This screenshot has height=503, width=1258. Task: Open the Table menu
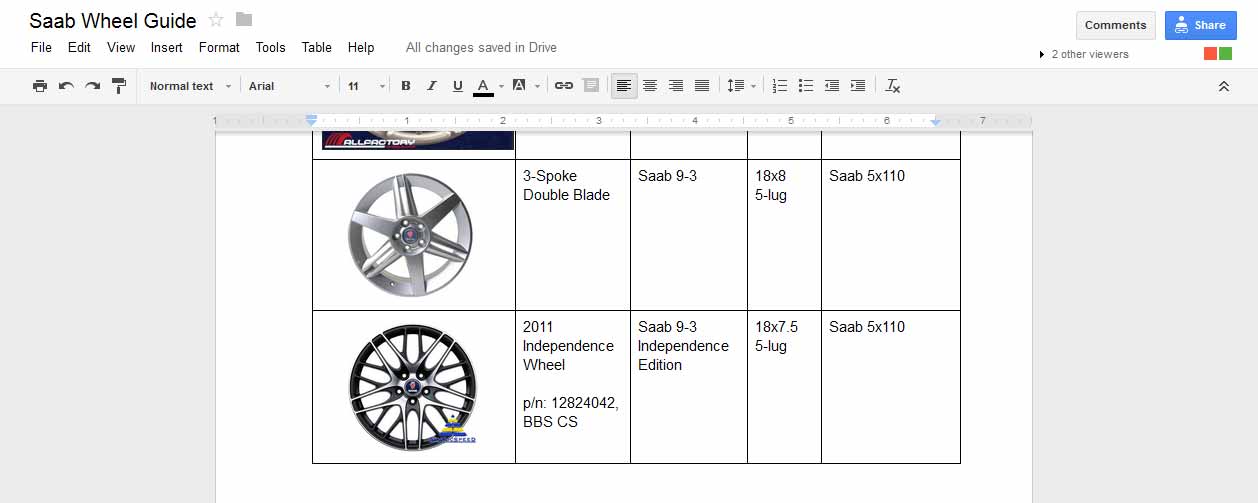pyautogui.click(x=316, y=47)
